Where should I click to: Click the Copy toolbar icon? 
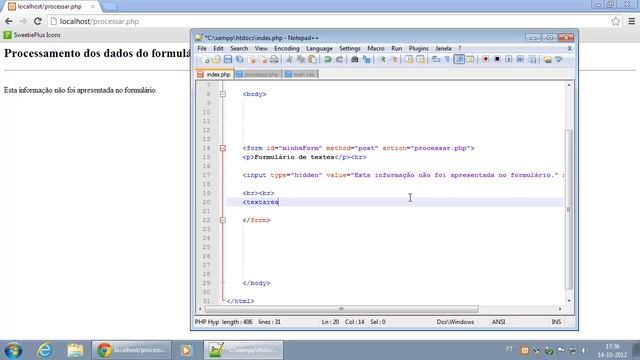301,60
